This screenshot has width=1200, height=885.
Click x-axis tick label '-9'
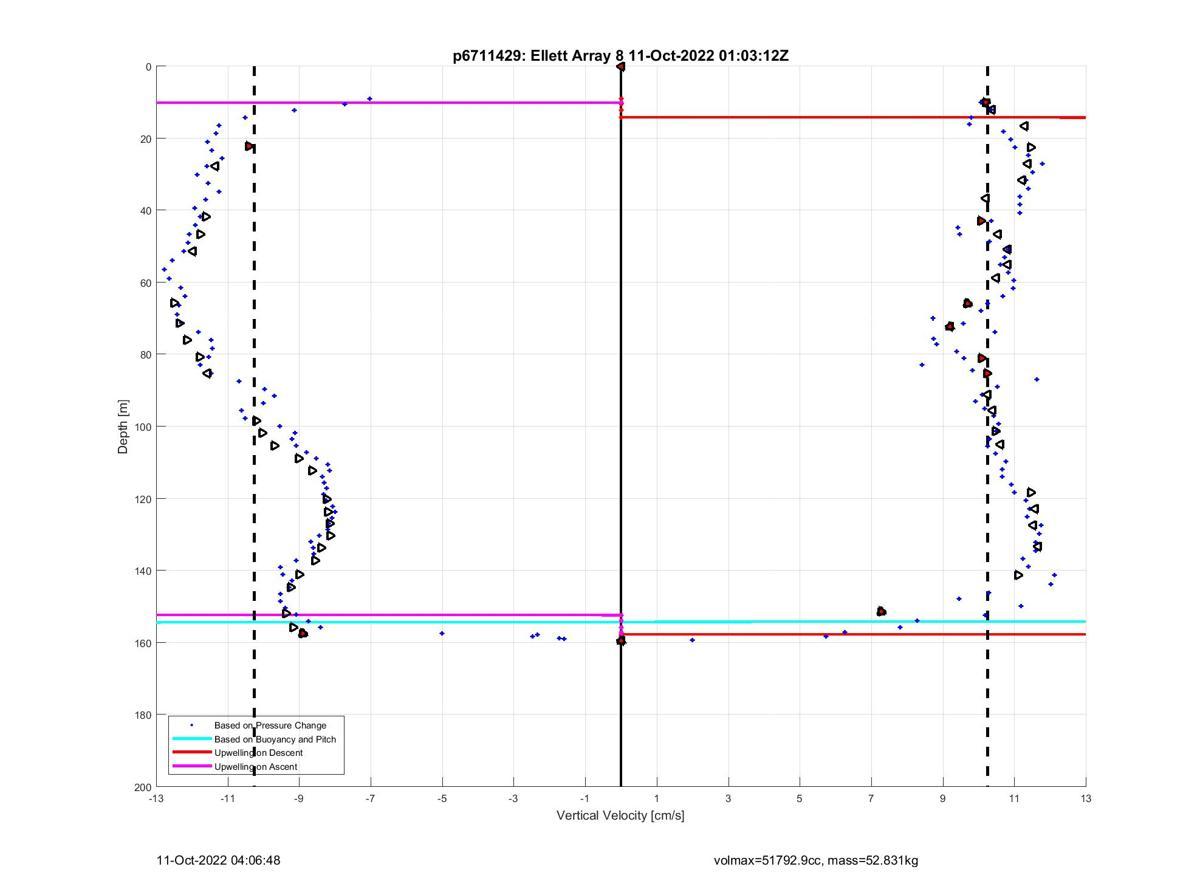(x=299, y=798)
